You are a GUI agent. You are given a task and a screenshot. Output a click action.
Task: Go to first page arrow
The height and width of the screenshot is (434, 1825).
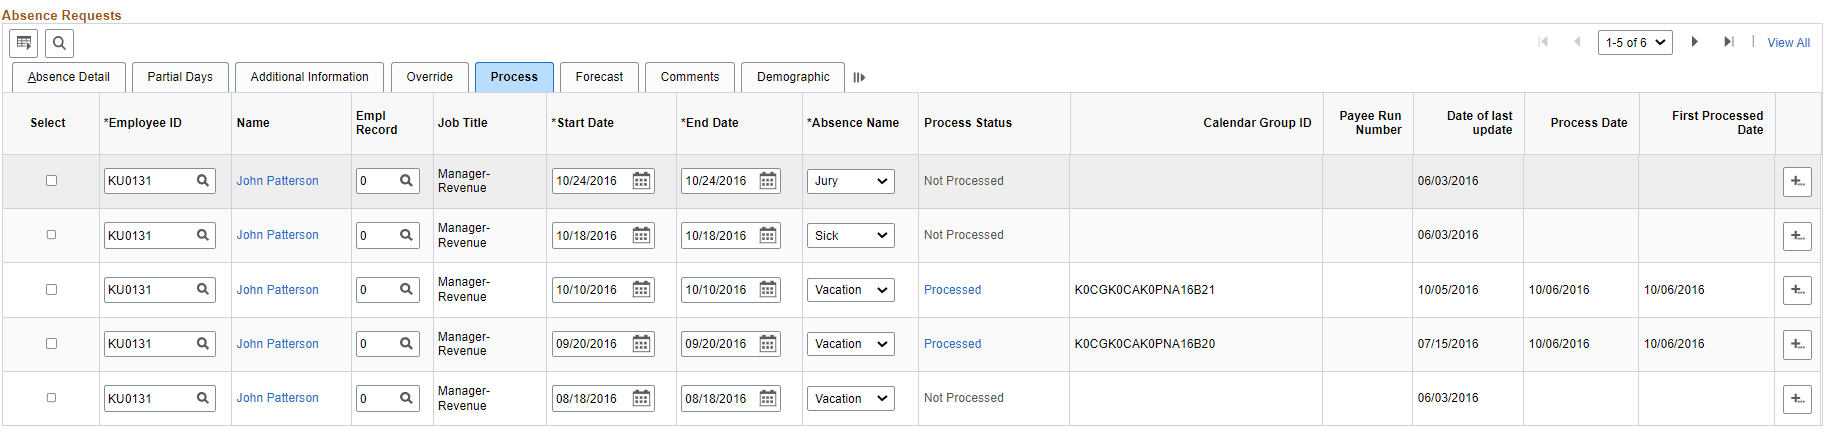(1543, 42)
